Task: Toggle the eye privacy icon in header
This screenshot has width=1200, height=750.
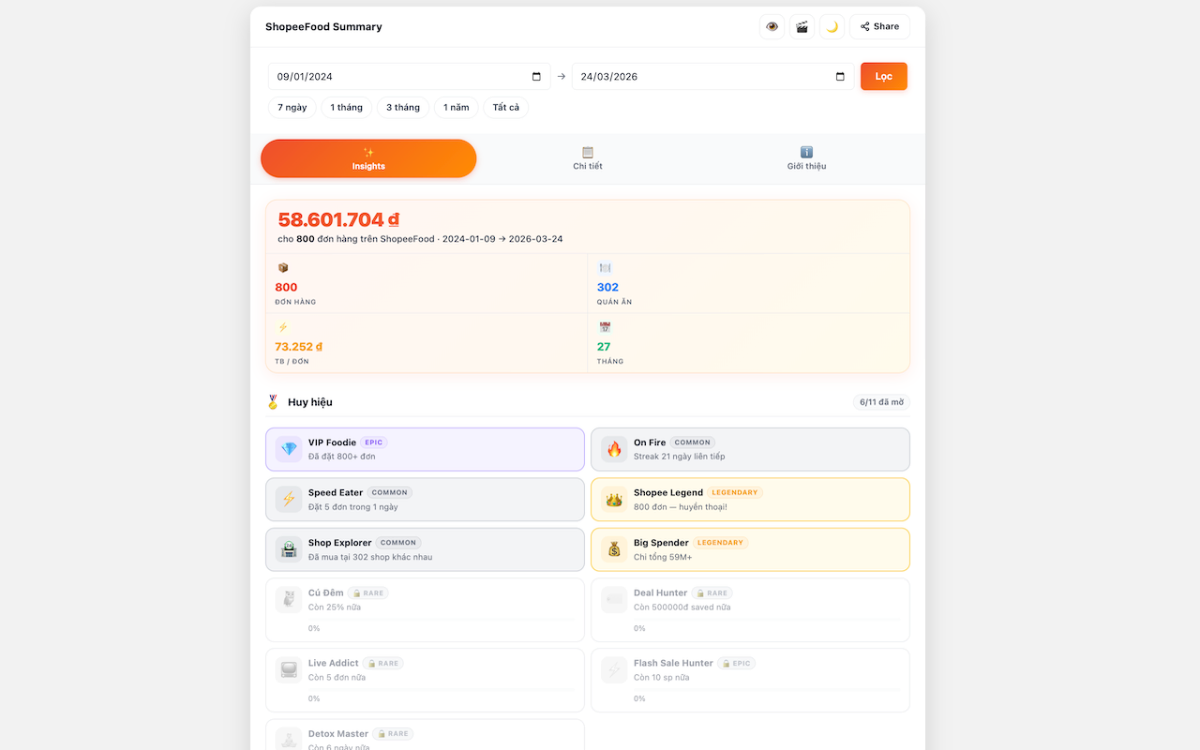Action: tap(772, 27)
